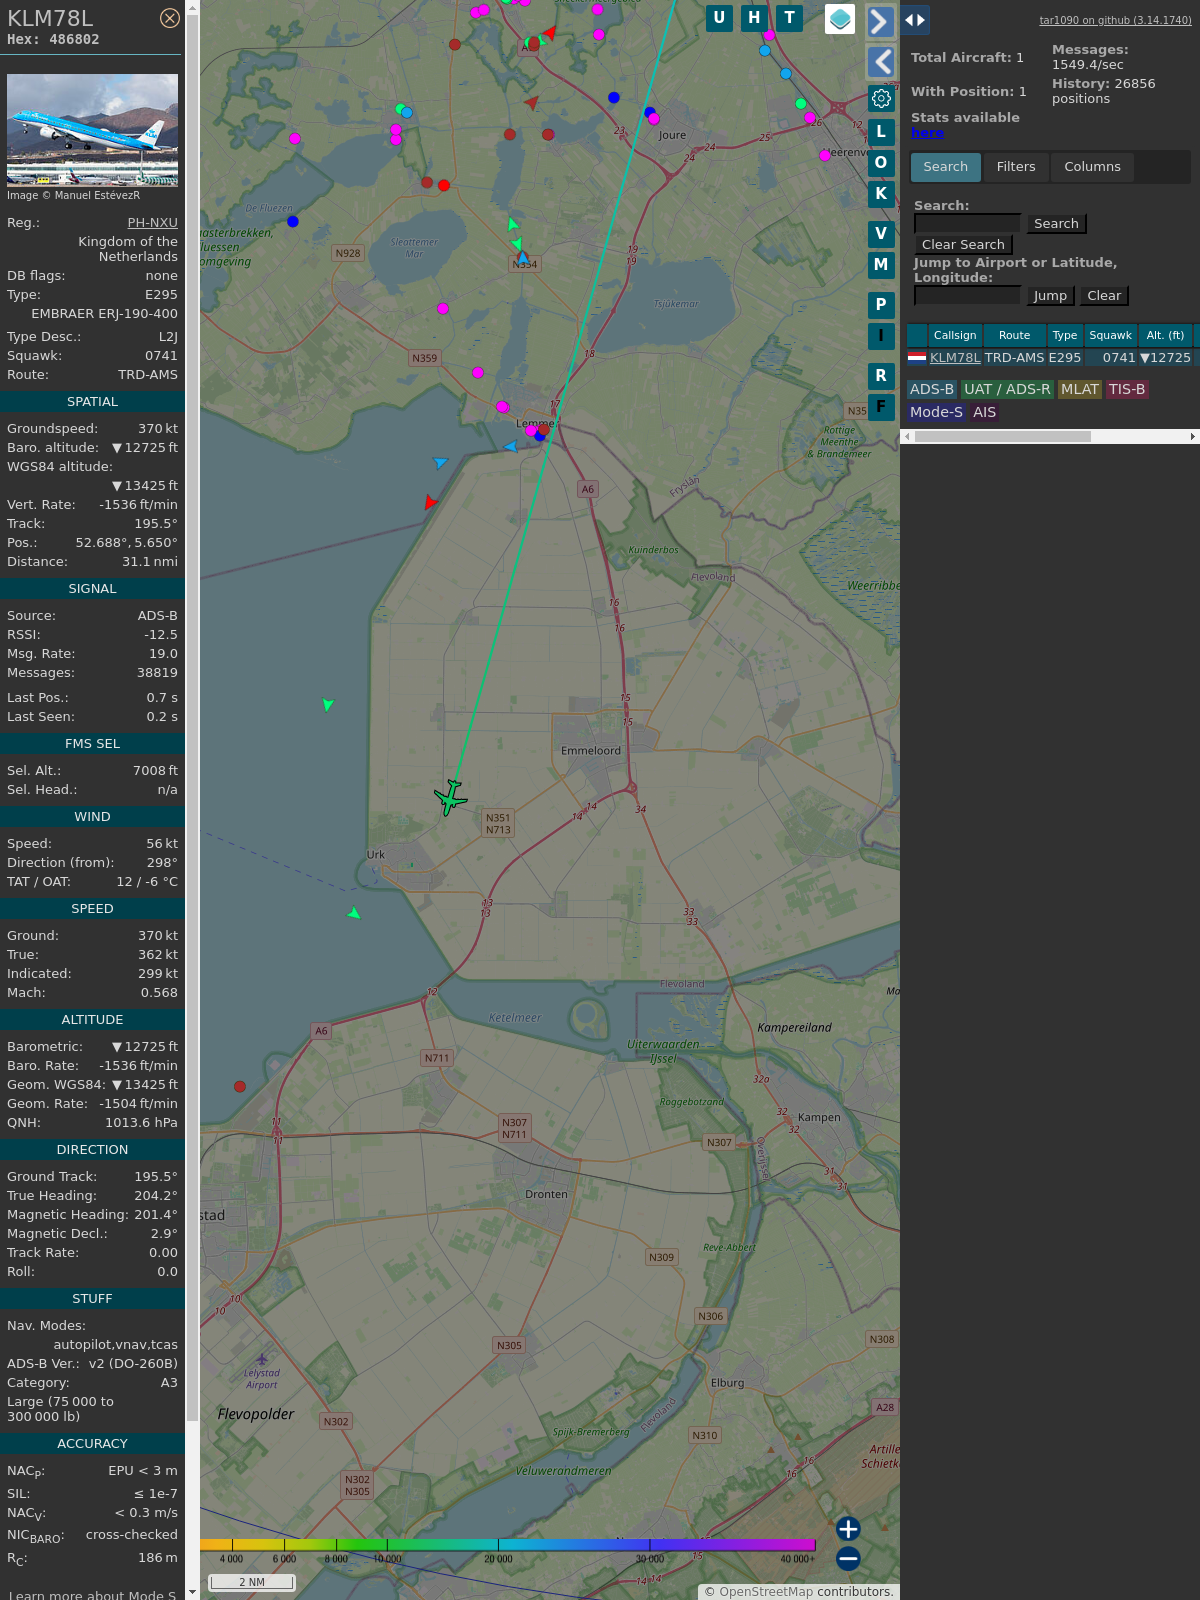Switch to the Search tab
1200x1600 pixels.
(945, 167)
